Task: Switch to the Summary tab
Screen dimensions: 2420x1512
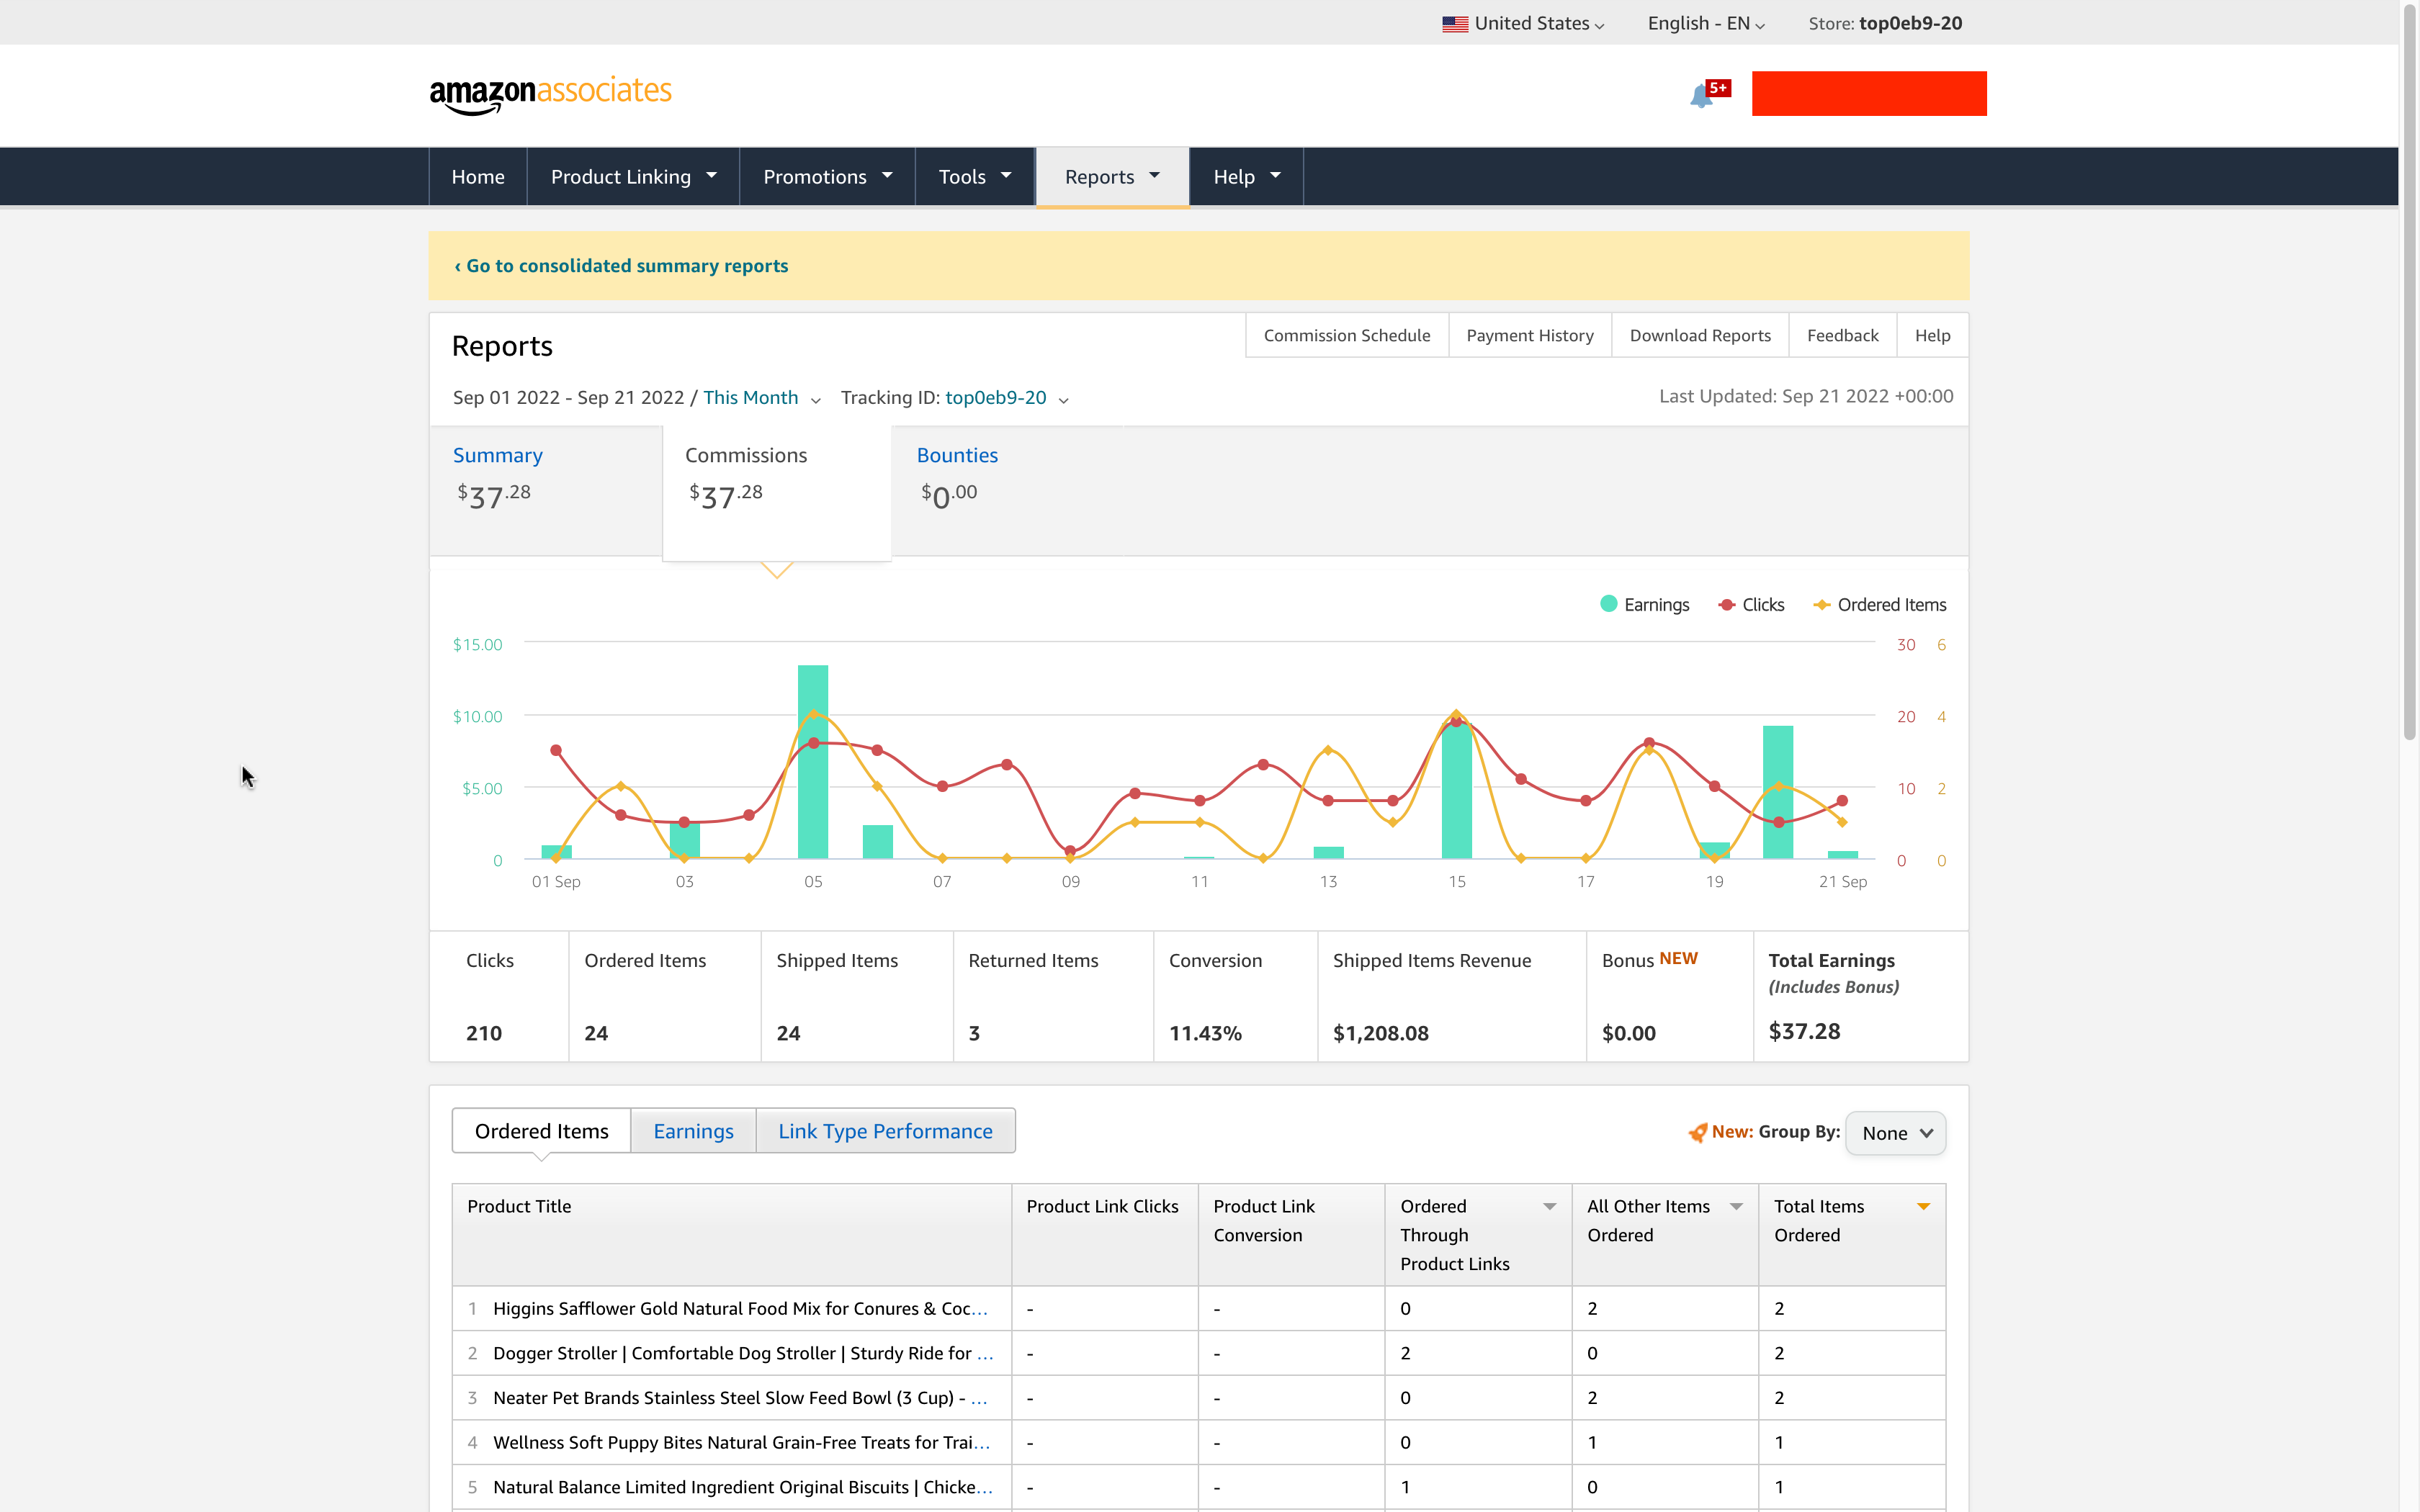Action: click(546, 490)
